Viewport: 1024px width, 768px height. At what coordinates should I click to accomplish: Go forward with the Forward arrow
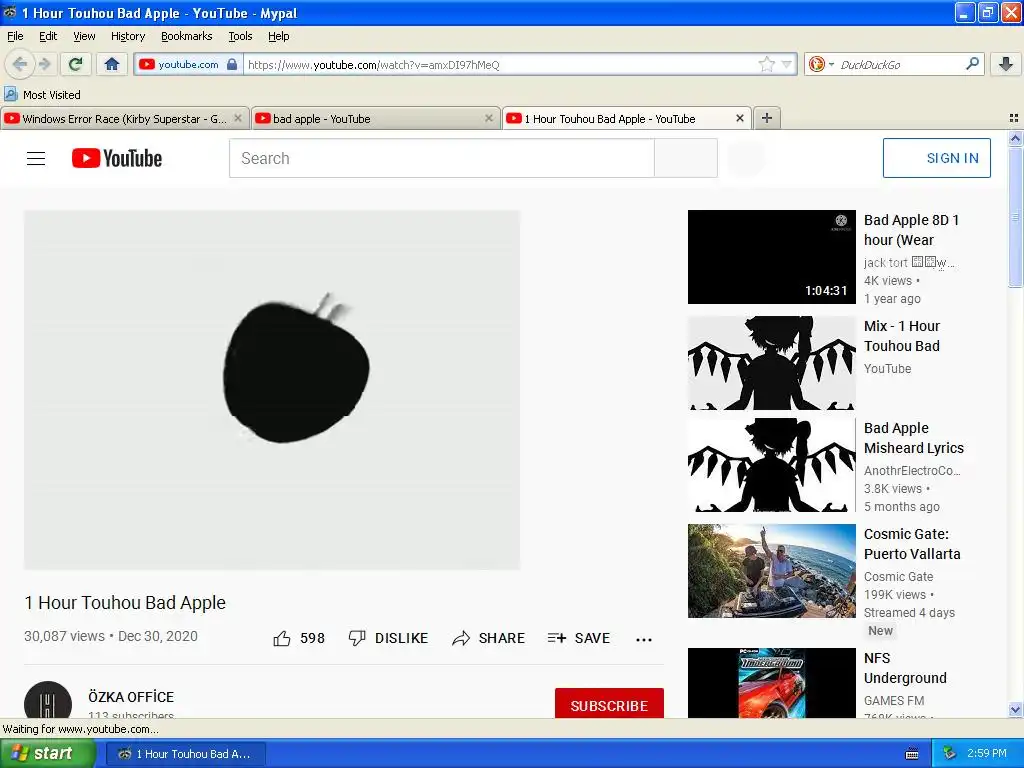coord(44,64)
